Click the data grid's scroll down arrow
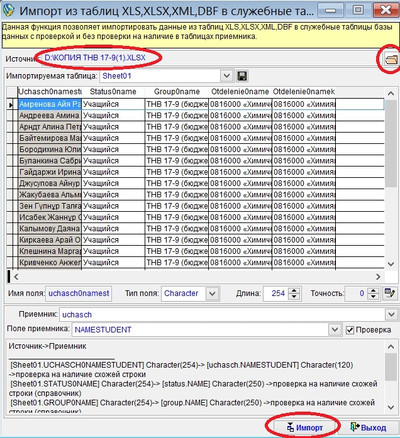 coord(391,264)
